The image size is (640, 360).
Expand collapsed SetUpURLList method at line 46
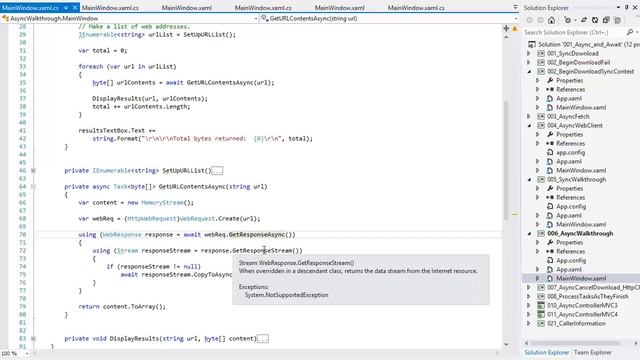click(x=33, y=171)
